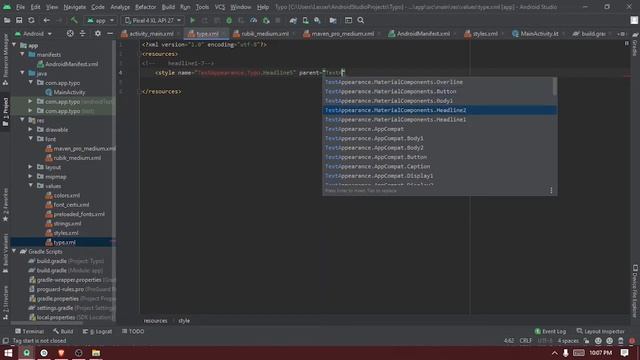
Task: Open File Explorer from the taskbar
Action: pyautogui.click(x=96, y=353)
